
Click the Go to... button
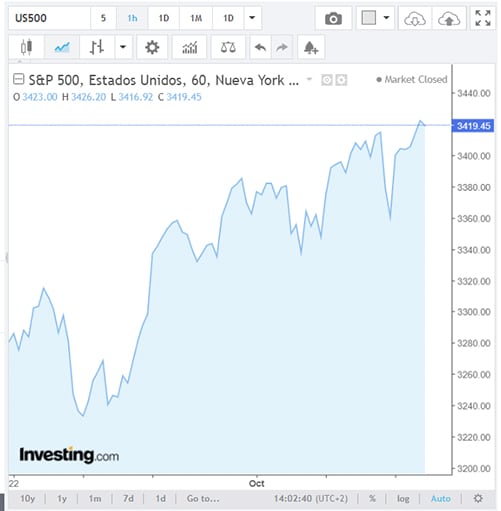tap(203, 499)
